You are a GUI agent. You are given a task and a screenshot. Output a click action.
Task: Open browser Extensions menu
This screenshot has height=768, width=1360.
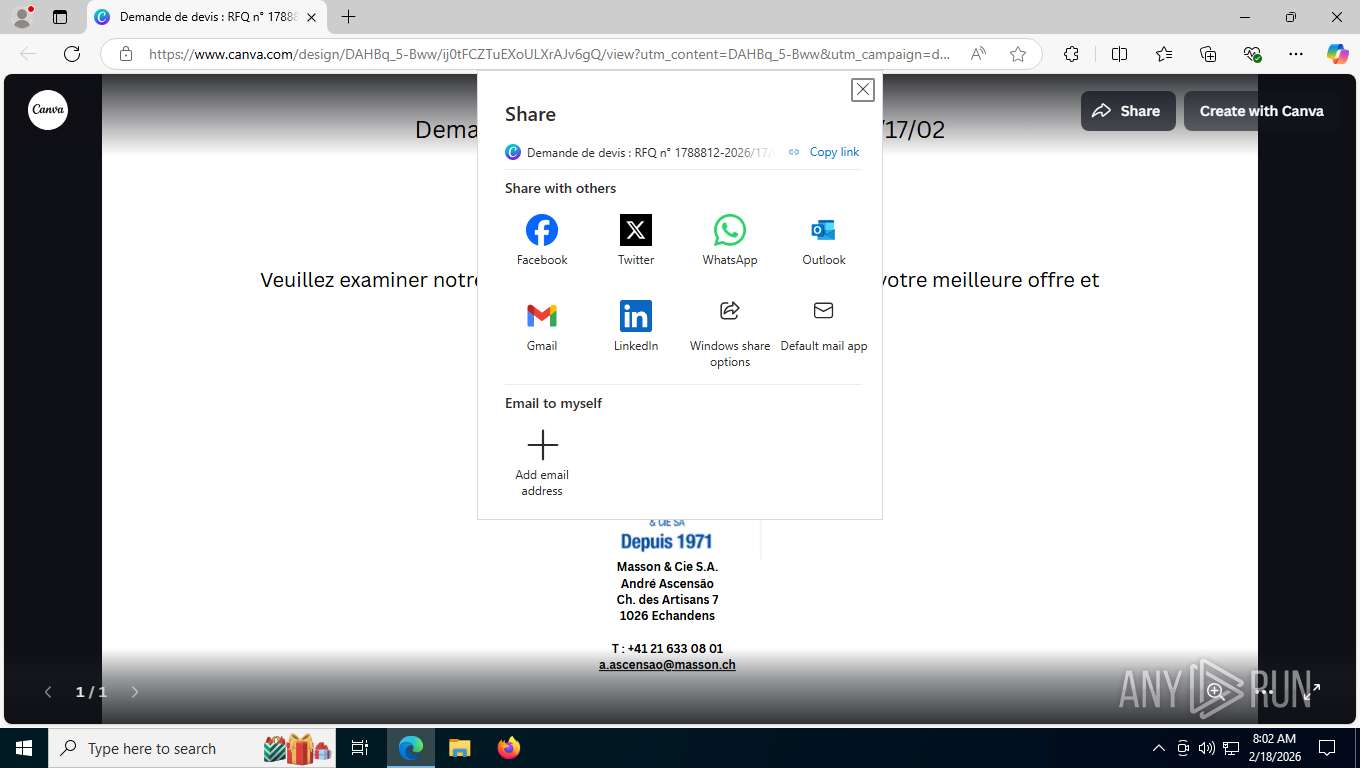coord(1071,54)
